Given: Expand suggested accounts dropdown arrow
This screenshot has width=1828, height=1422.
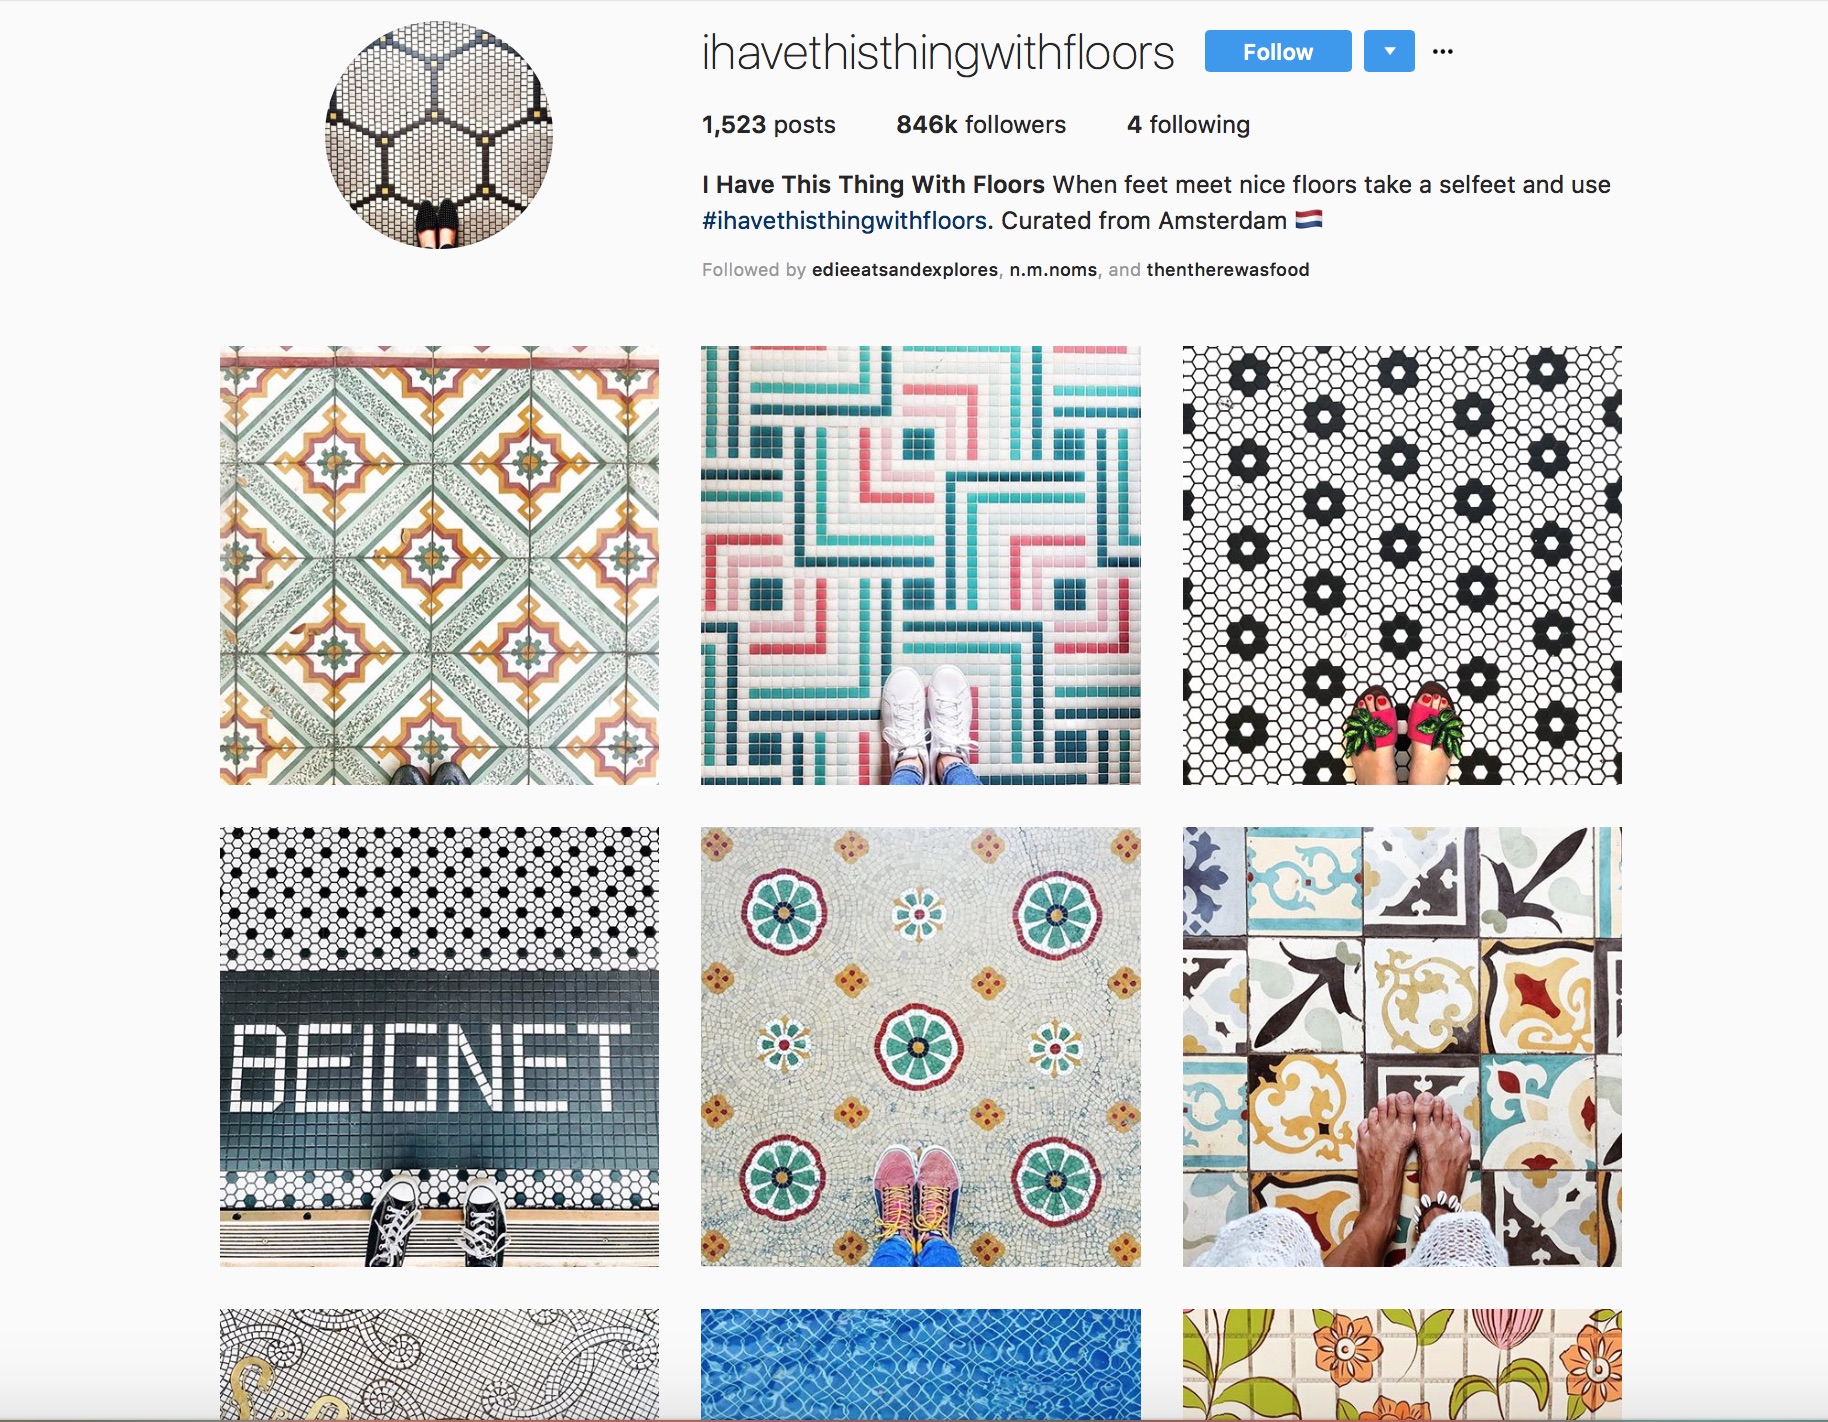Looking at the screenshot, I should 1389,51.
